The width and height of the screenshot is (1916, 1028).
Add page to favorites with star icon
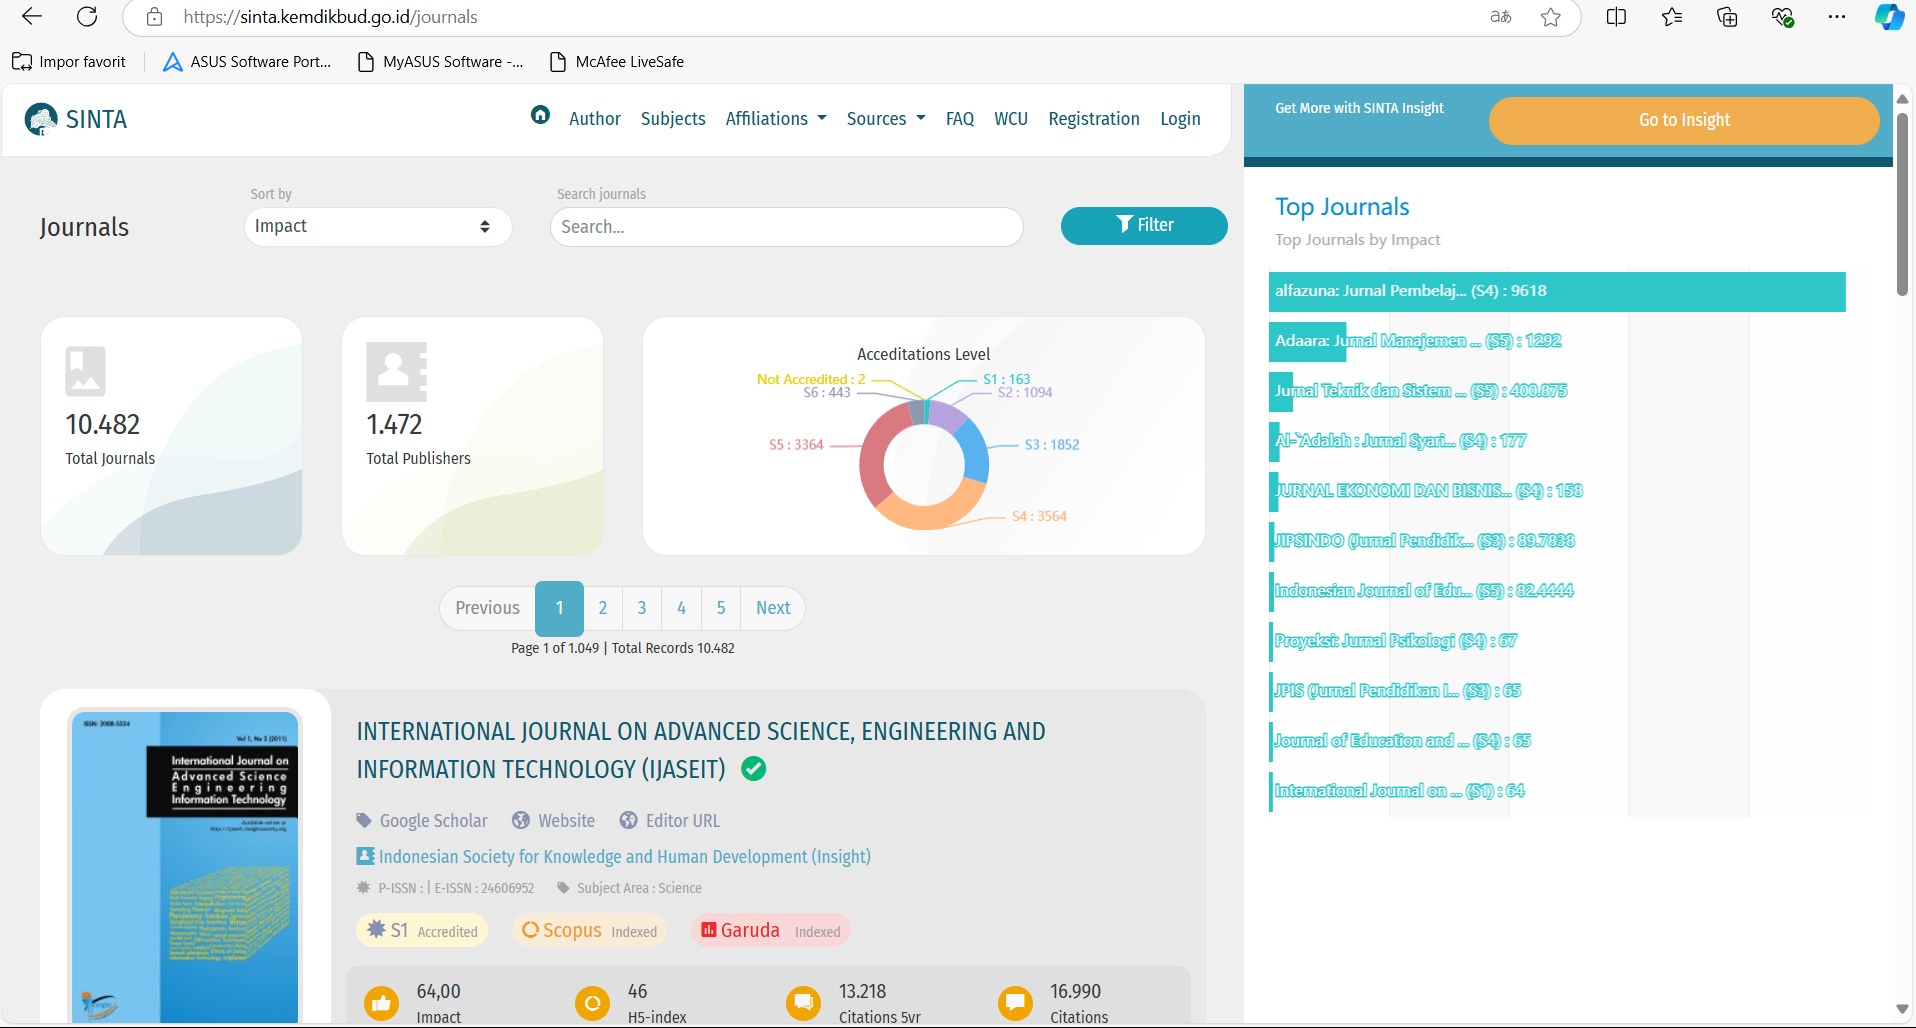1550,17
